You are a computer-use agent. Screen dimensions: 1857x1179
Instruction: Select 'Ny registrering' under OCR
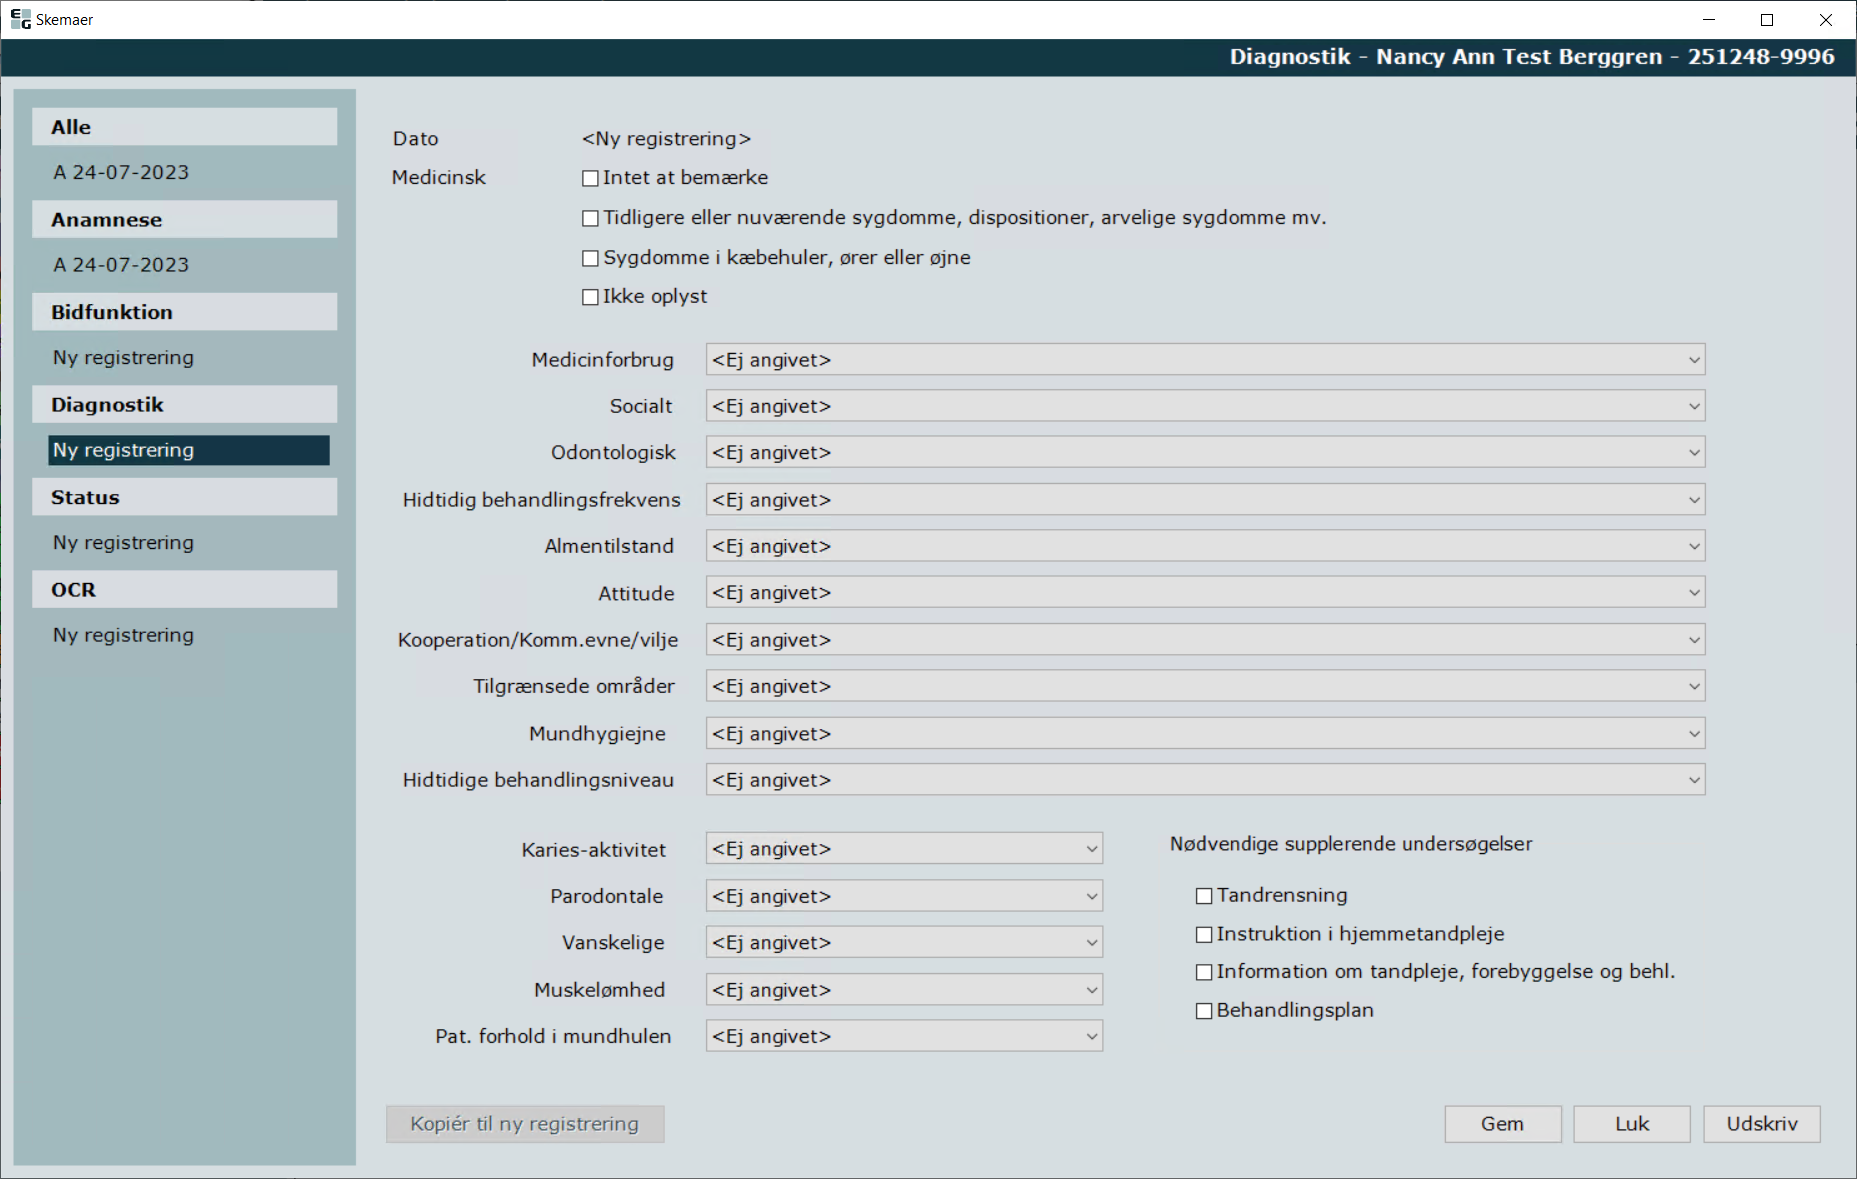[124, 635]
